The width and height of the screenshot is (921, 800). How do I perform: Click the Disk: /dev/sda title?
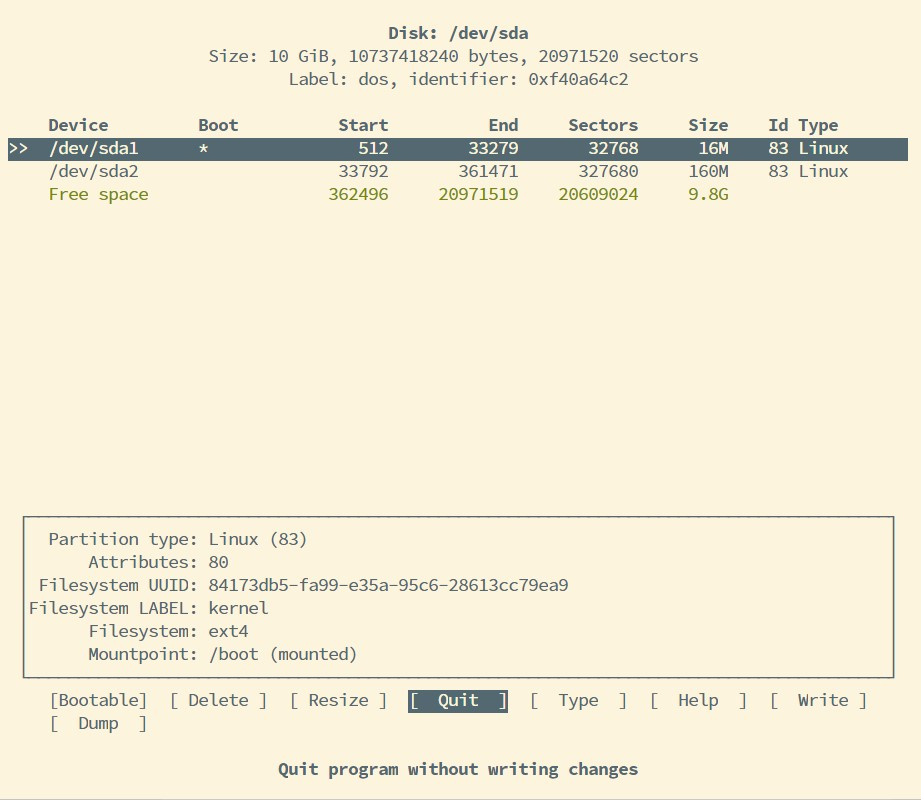coord(458,33)
